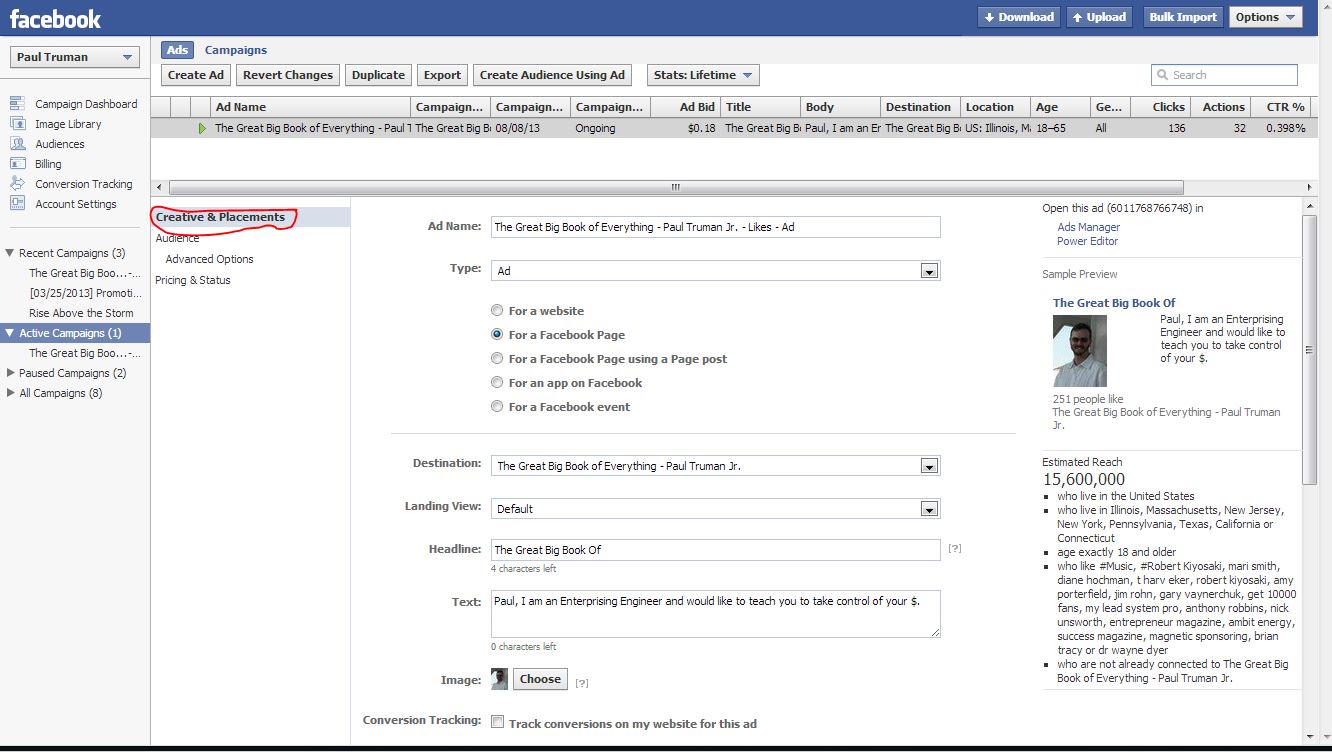Image resolution: width=1332 pixels, height=752 pixels.
Task: Click Revert Changes
Action: click(x=288, y=75)
